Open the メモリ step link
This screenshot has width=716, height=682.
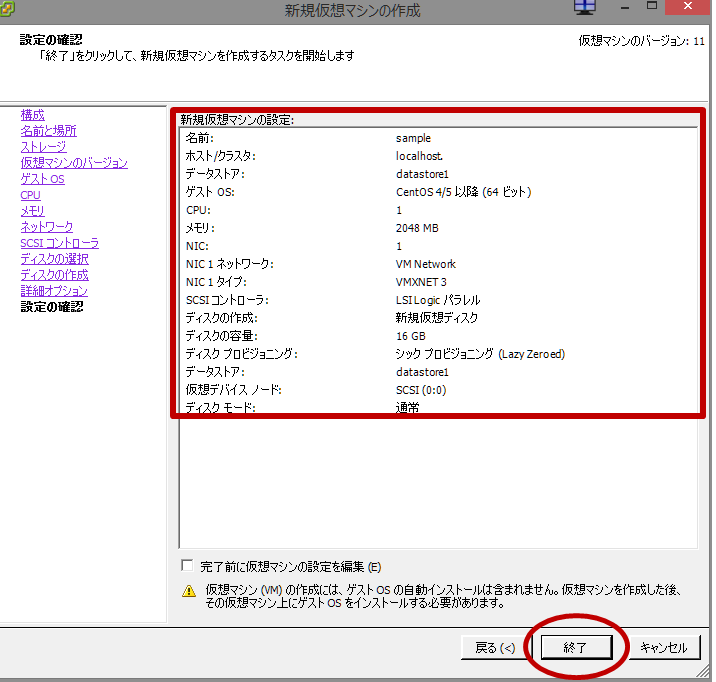[x=32, y=211]
